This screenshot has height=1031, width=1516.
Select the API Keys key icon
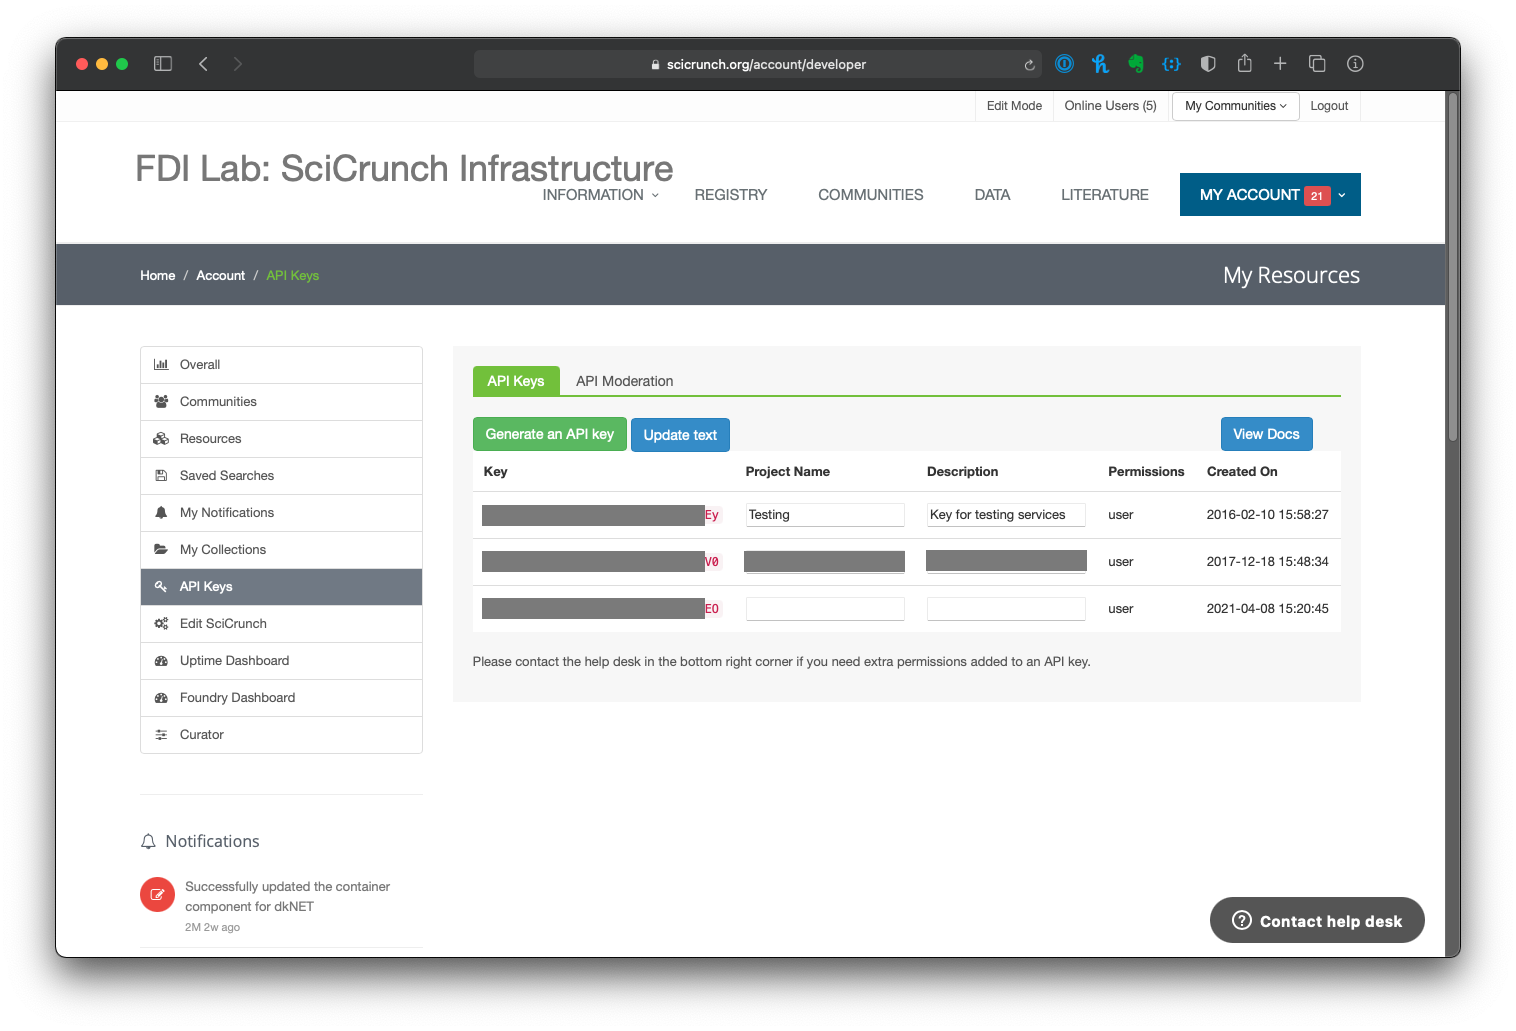point(162,586)
